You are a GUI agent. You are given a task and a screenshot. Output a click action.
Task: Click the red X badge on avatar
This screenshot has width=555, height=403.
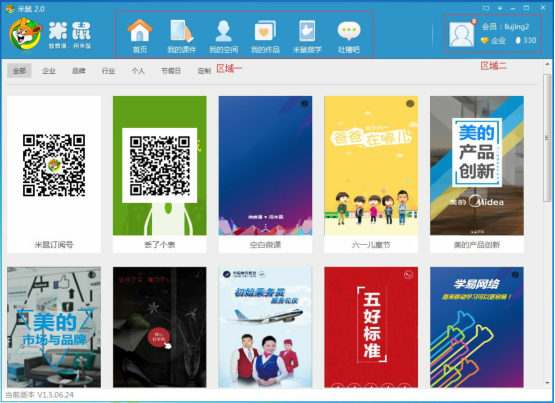[x=474, y=22]
